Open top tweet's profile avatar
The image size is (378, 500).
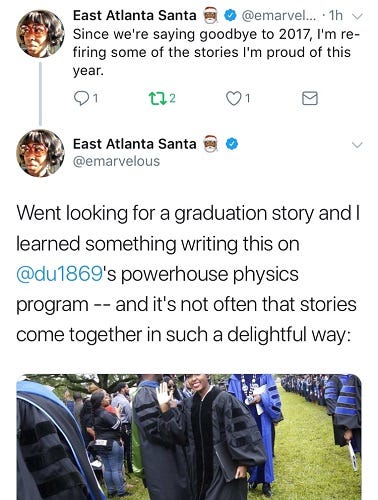pos(40,33)
